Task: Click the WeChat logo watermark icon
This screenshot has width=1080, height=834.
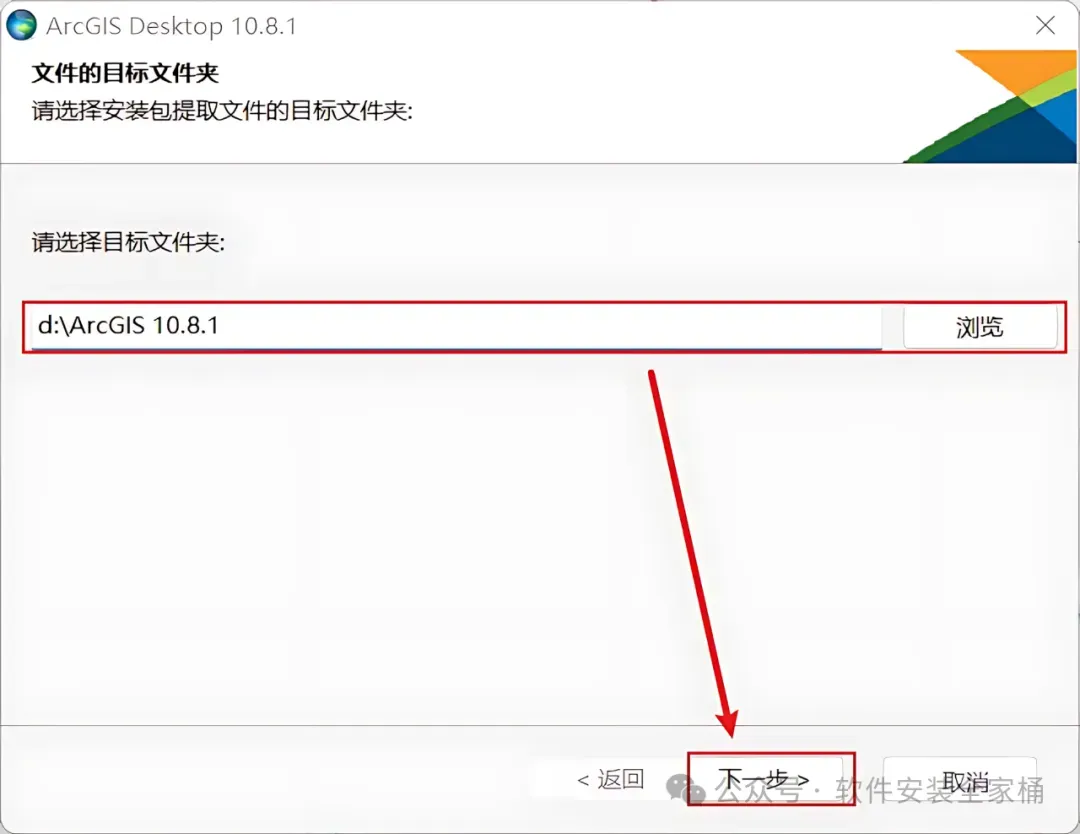Action: (x=686, y=789)
